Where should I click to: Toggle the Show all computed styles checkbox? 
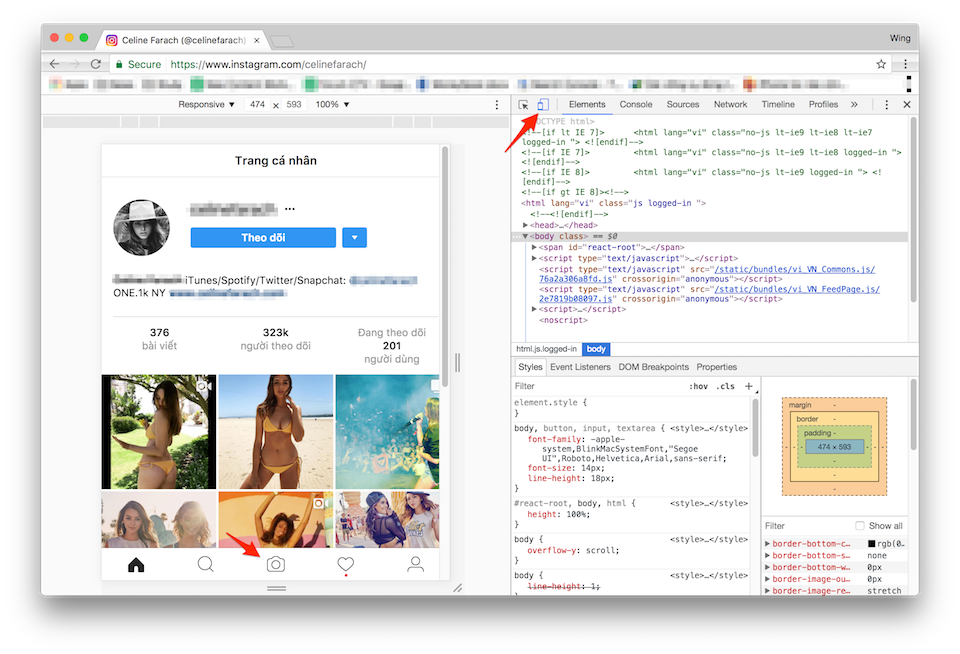(x=860, y=525)
